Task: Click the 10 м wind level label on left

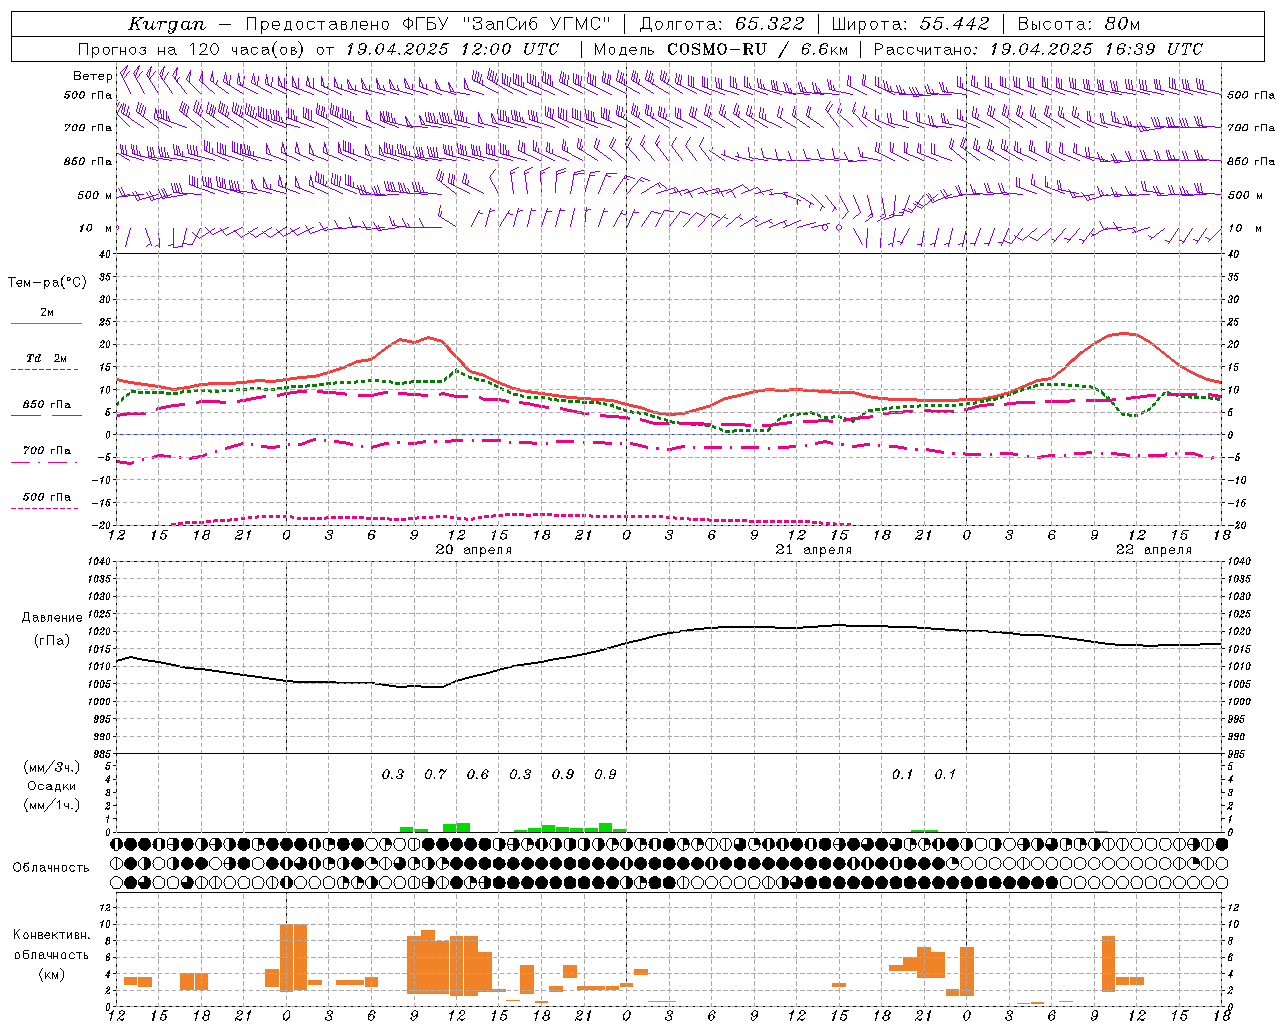Action: 96,229
